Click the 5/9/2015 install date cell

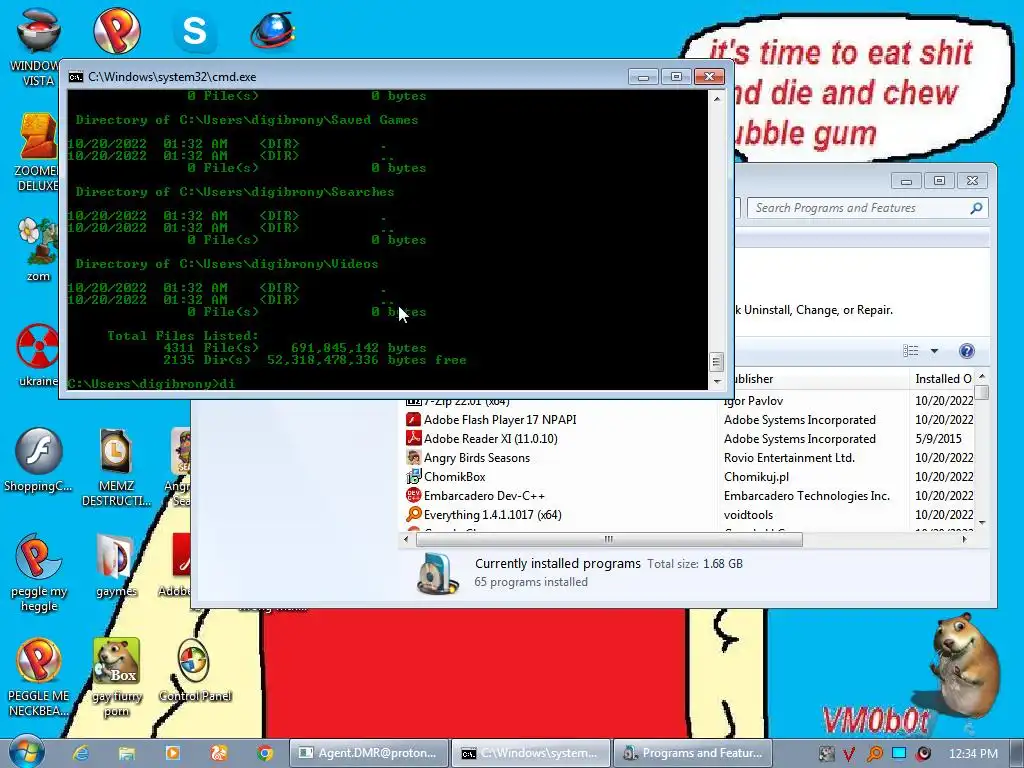coord(938,438)
